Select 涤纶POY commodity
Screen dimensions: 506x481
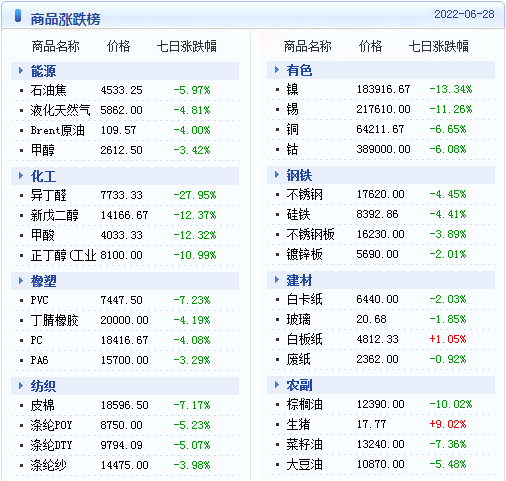51,425
